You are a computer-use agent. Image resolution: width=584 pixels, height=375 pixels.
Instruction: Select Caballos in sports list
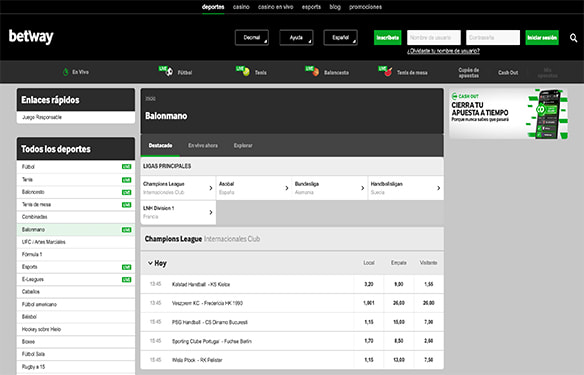click(x=76, y=292)
